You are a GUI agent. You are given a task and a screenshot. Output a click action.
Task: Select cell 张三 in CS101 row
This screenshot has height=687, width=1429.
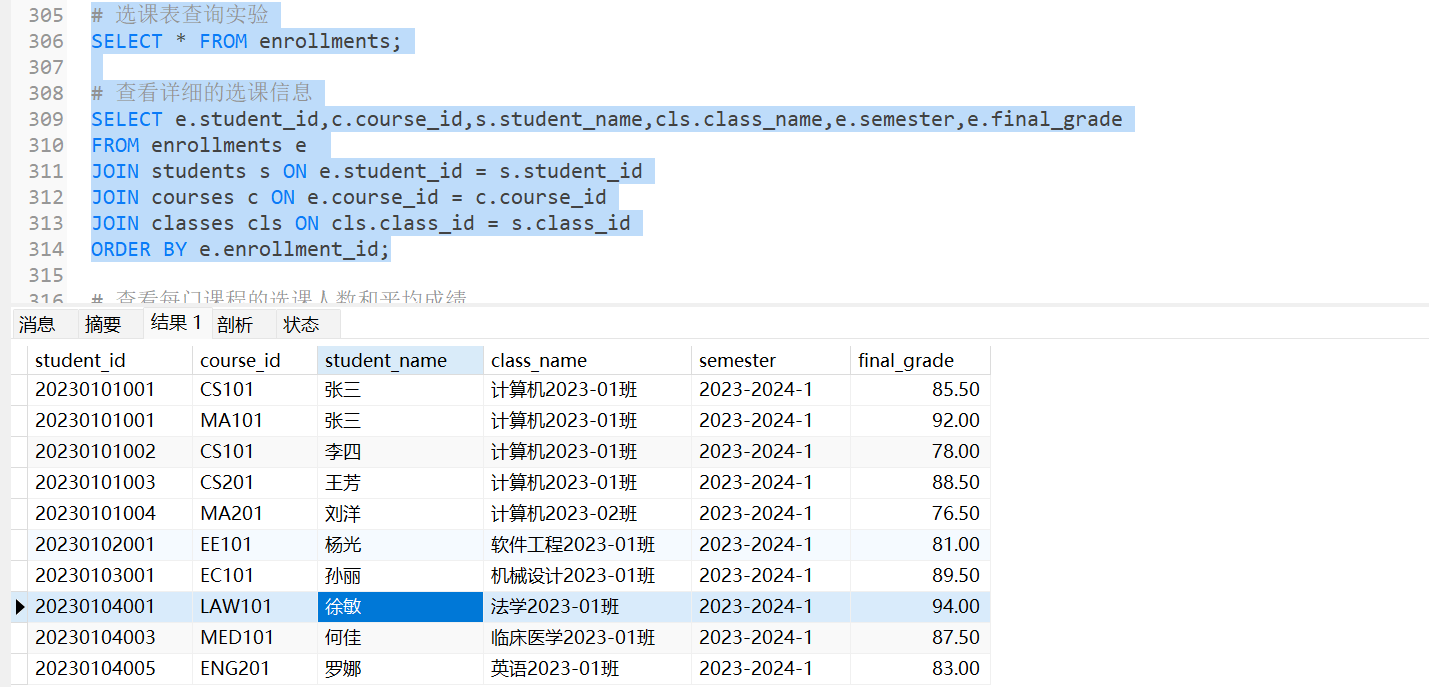(x=400, y=389)
